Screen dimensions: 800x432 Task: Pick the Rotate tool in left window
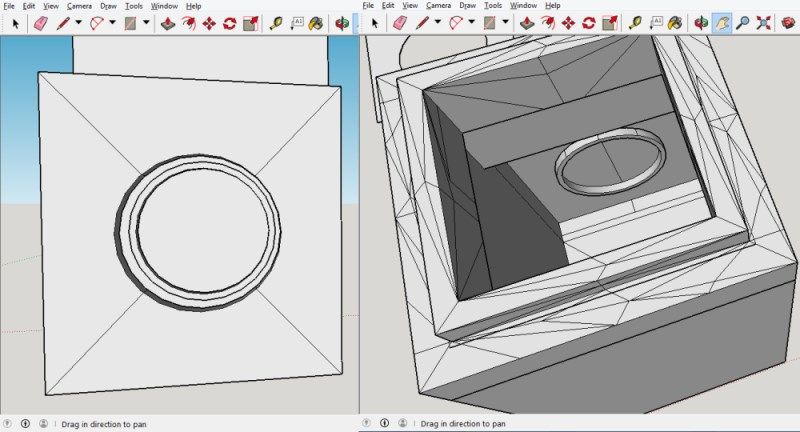[230, 23]
